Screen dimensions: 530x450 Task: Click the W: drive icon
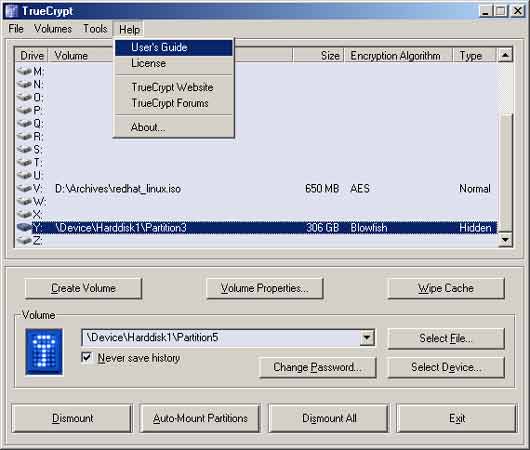[24, 202]
